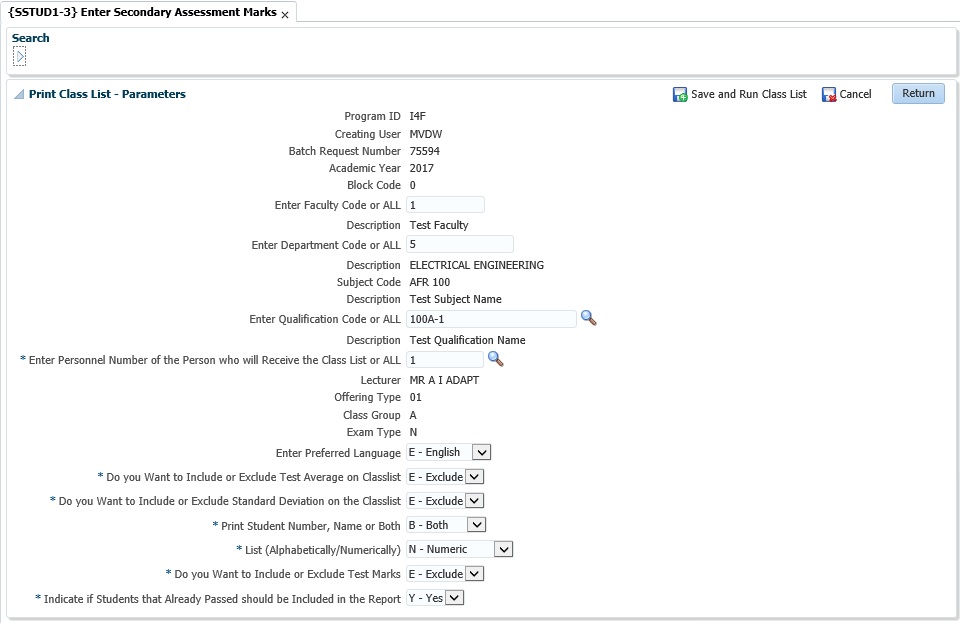The width and height of the screenshot is (963, 623).
Task: Close the Enter Secondary Assessment Marks tab
Action: [285, 15]
